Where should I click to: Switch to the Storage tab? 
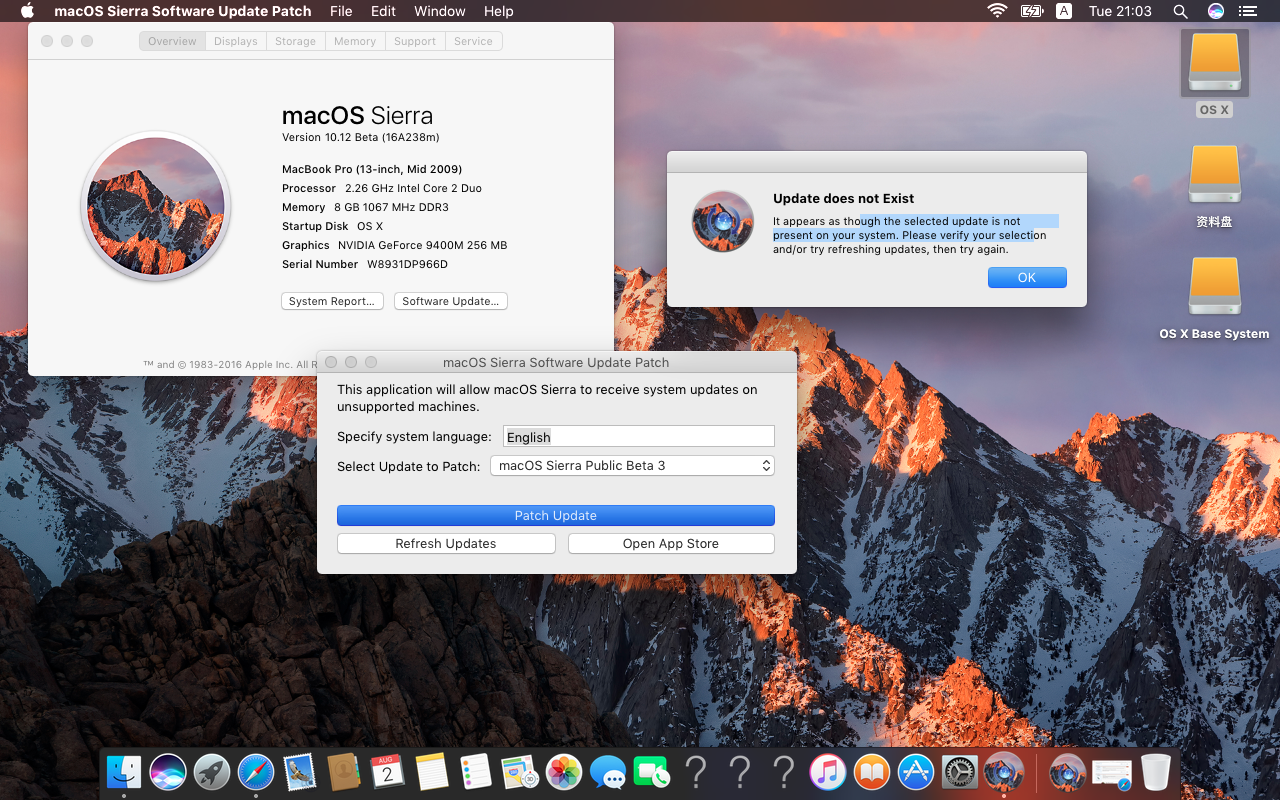point(296,41)
